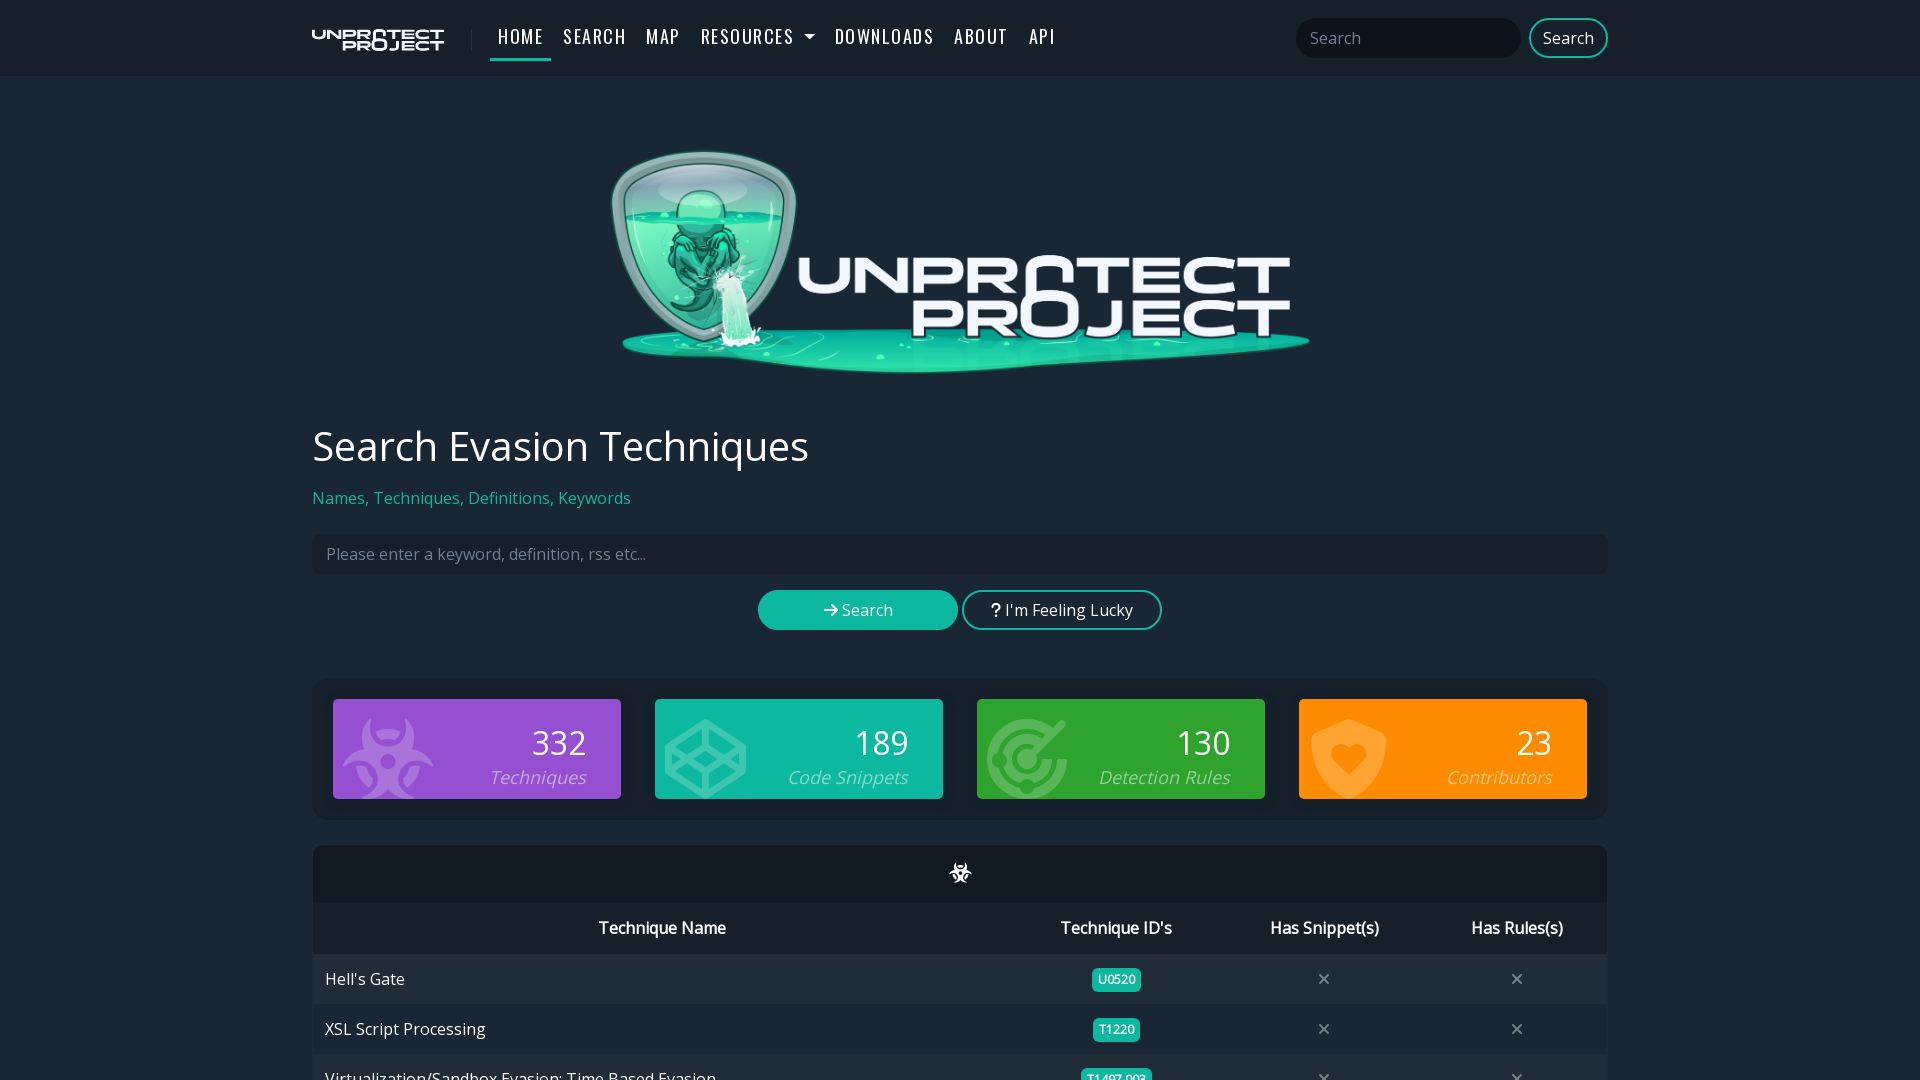Open the MAP navigation page

click(x=662, y=36)
